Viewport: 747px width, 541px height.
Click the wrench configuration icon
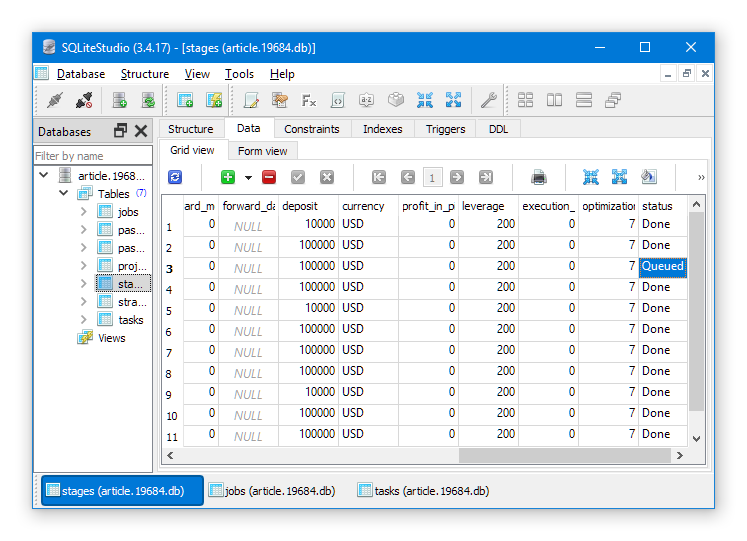pos(488,100)
